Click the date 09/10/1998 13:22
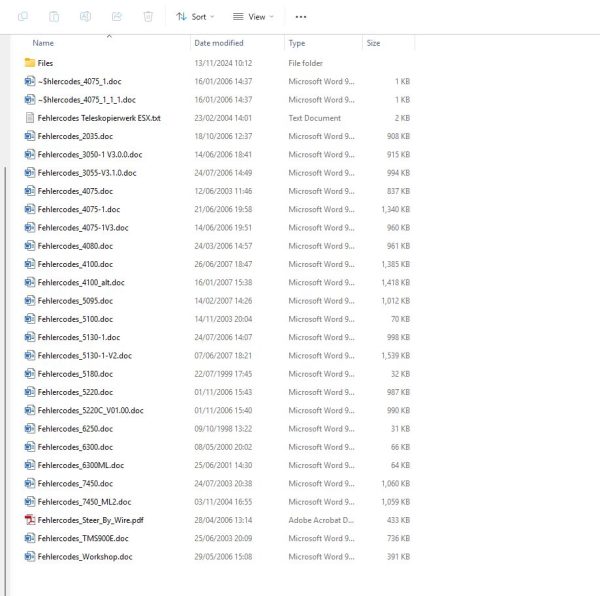The image size is (600, 596). click(x=223, y=429)
